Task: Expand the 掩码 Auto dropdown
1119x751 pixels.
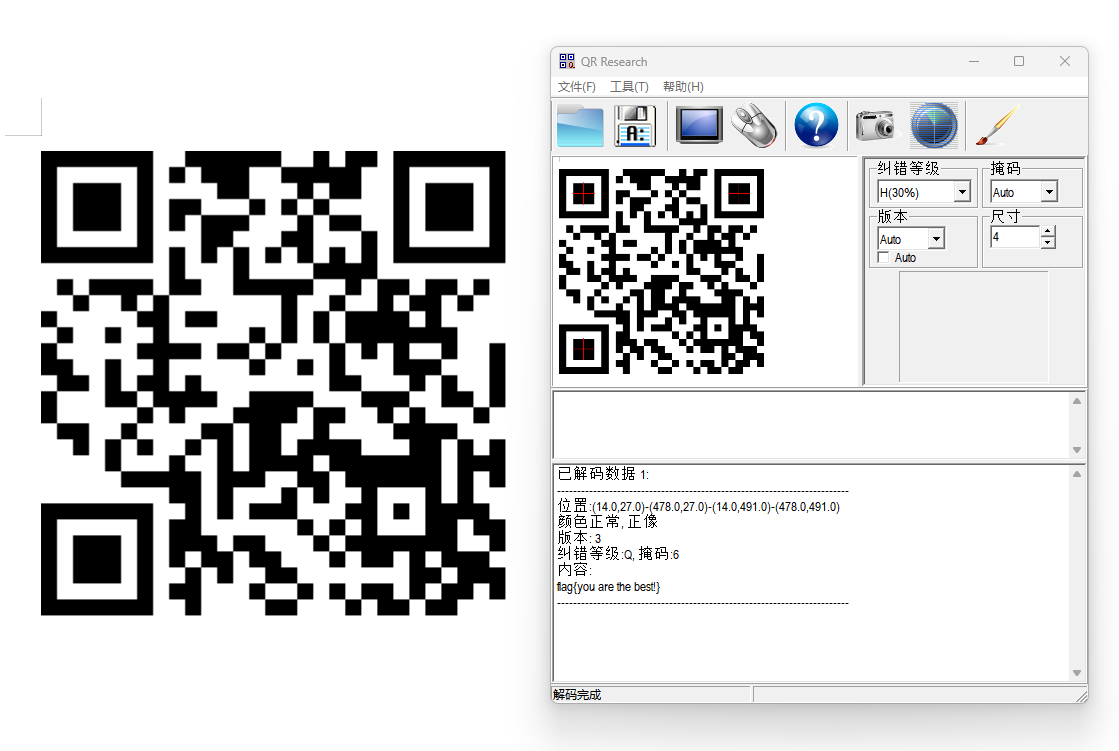Action: click(x=1049, y=192)
